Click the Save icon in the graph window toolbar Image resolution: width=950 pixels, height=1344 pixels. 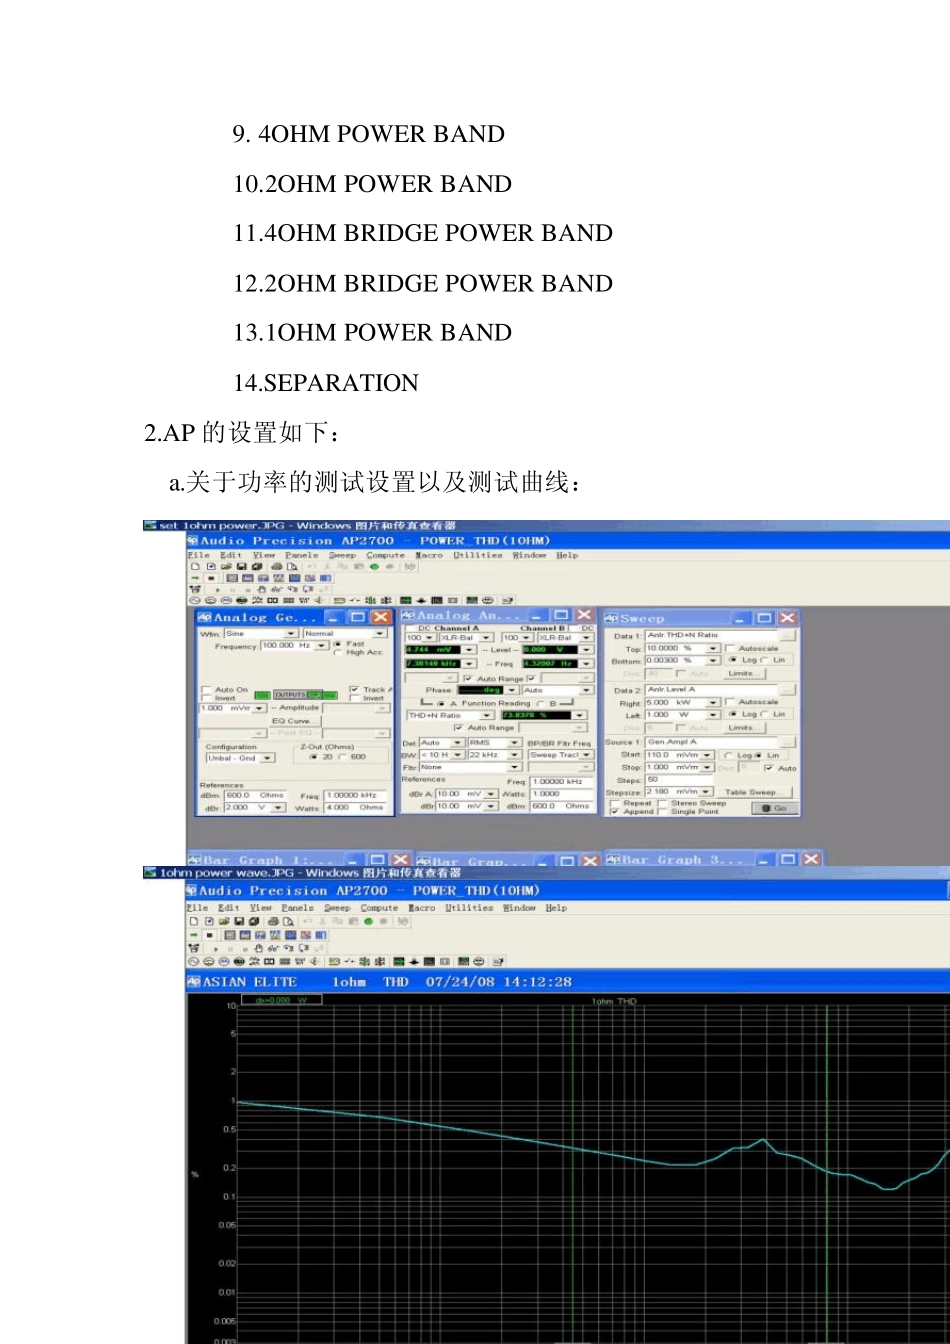pyautogui.click(x=240, y=921)
